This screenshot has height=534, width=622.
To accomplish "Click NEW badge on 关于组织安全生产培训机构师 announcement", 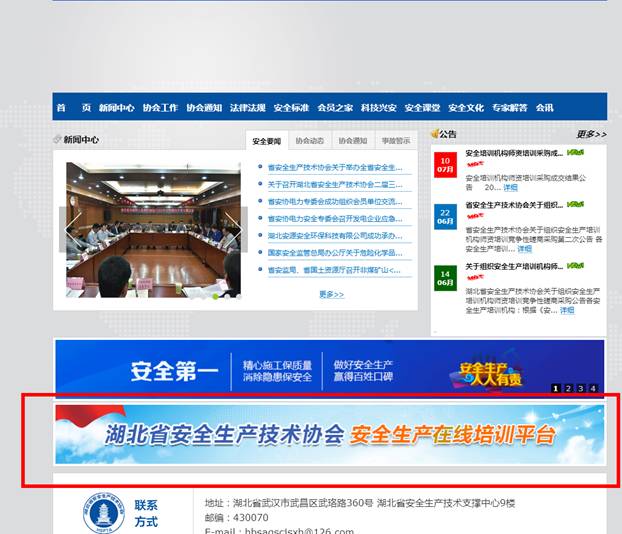I will (575, 265).
